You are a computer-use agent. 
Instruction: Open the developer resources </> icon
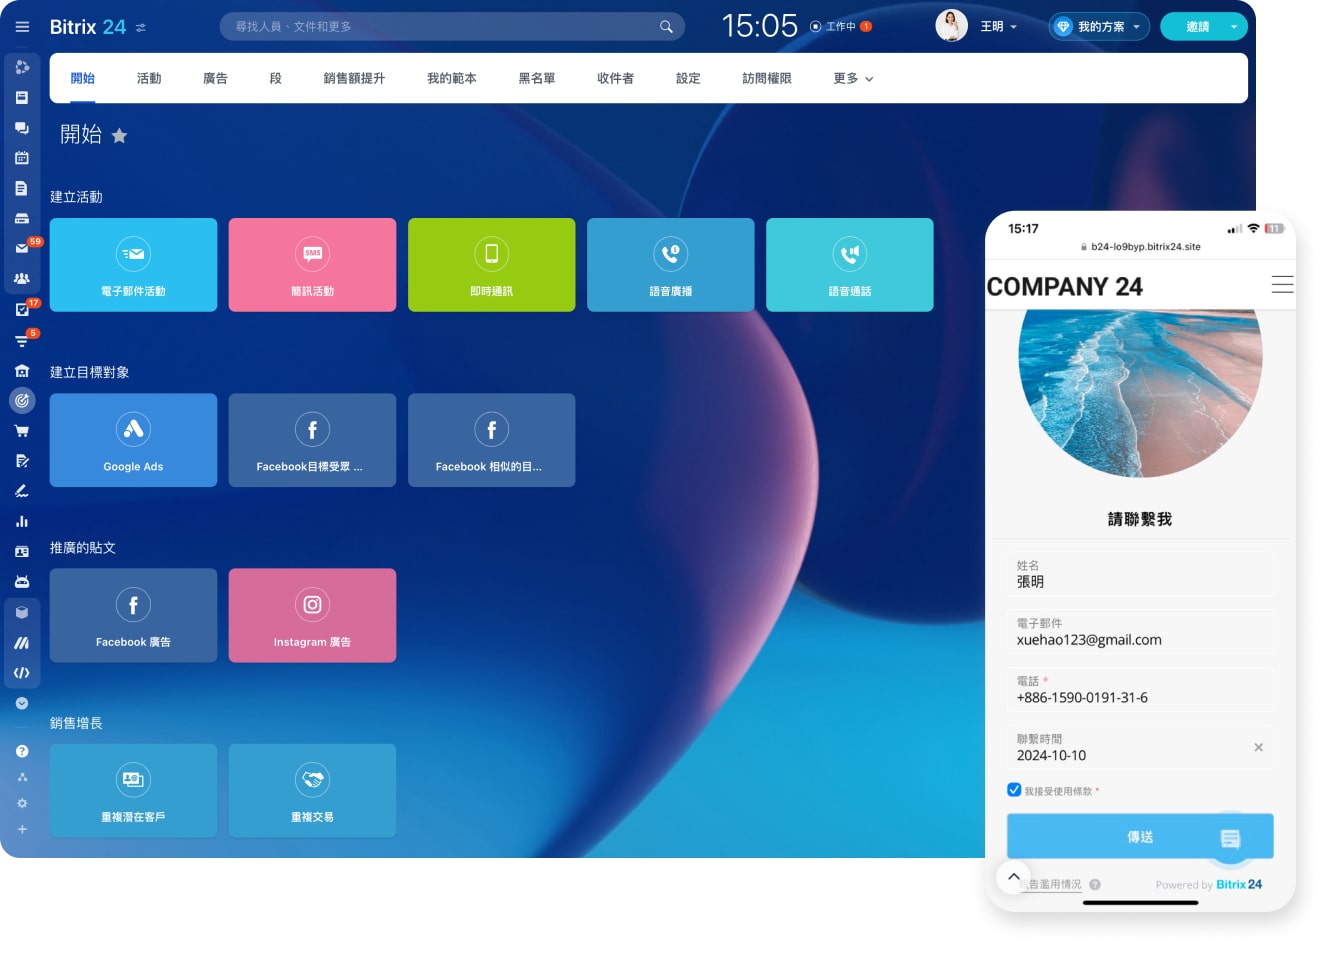22,672
